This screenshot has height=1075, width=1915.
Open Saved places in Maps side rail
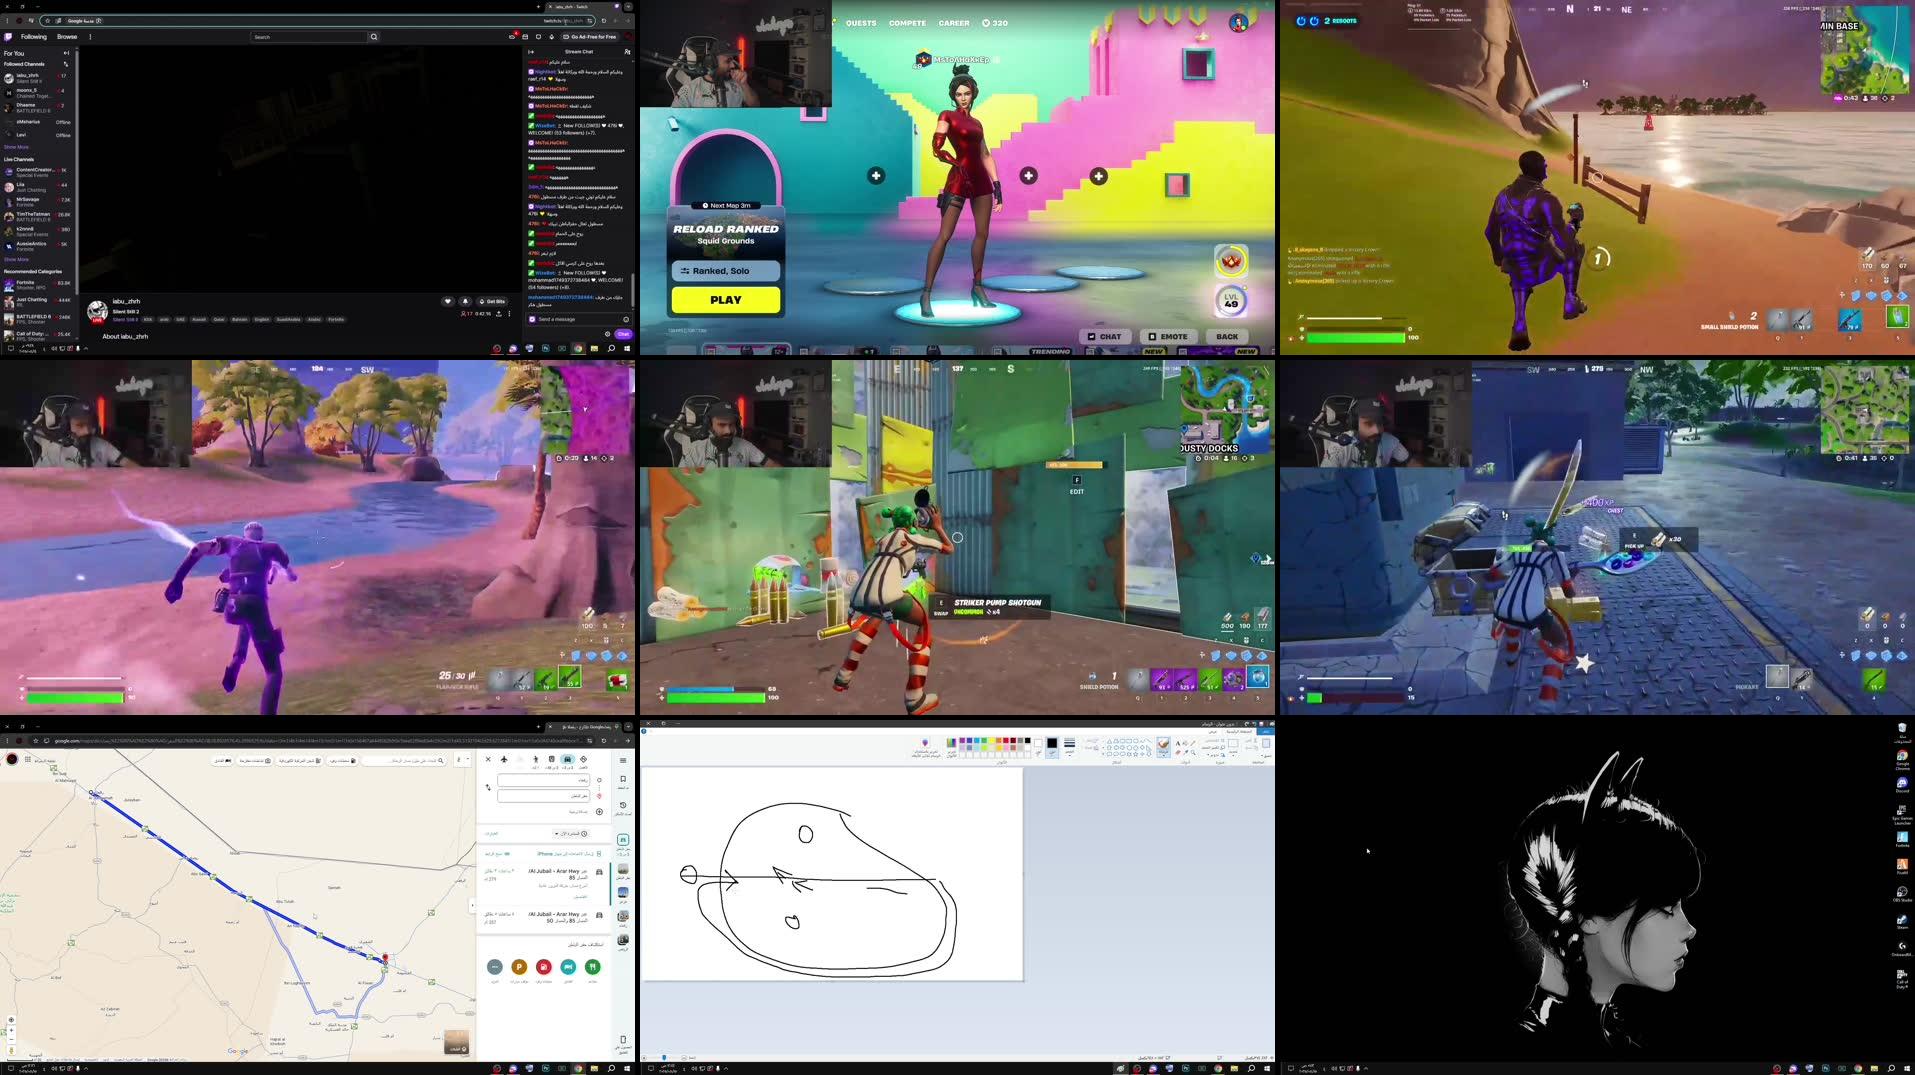(x=623, y=782)
